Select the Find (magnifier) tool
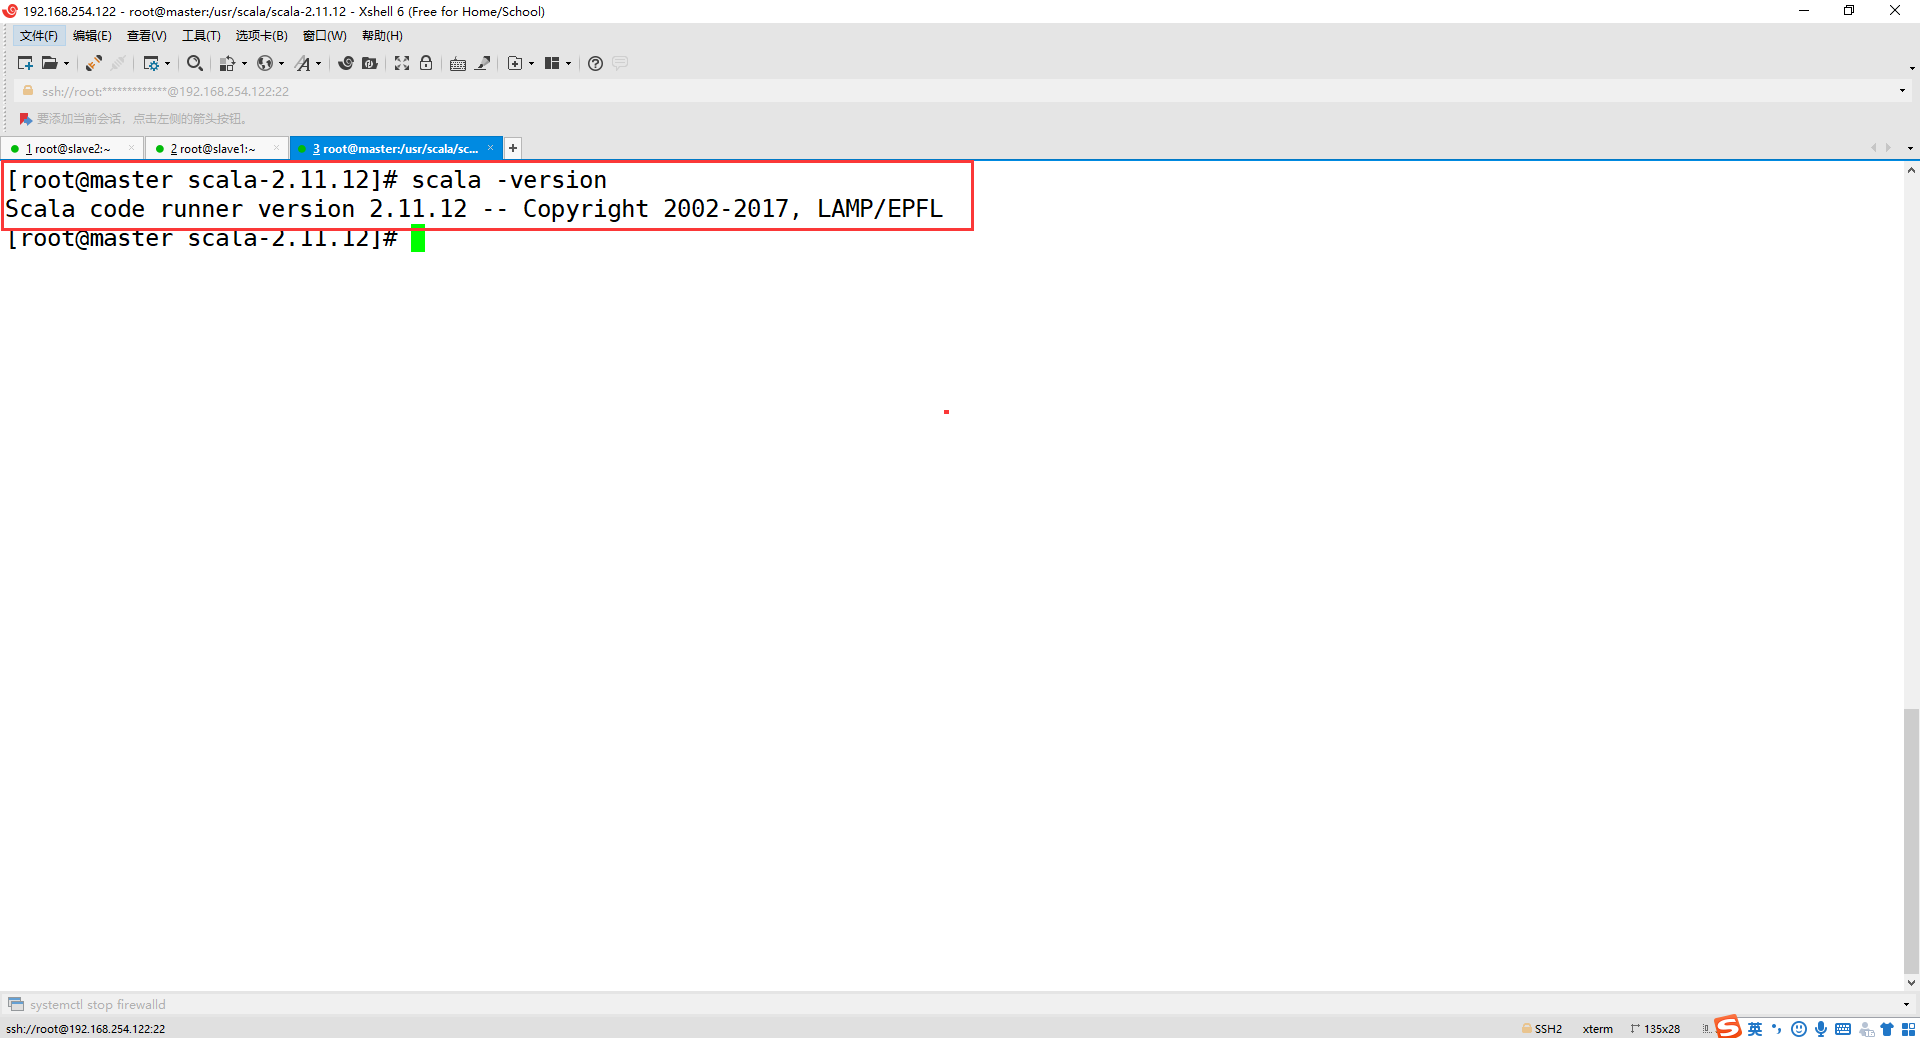This screenshot has width=1920, height=1038. tap(194, 63)
